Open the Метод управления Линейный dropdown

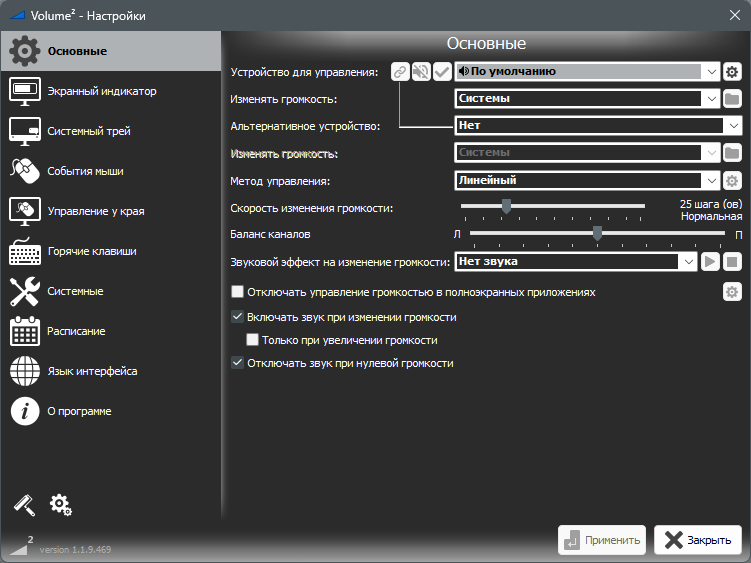[x=587, y=181]
